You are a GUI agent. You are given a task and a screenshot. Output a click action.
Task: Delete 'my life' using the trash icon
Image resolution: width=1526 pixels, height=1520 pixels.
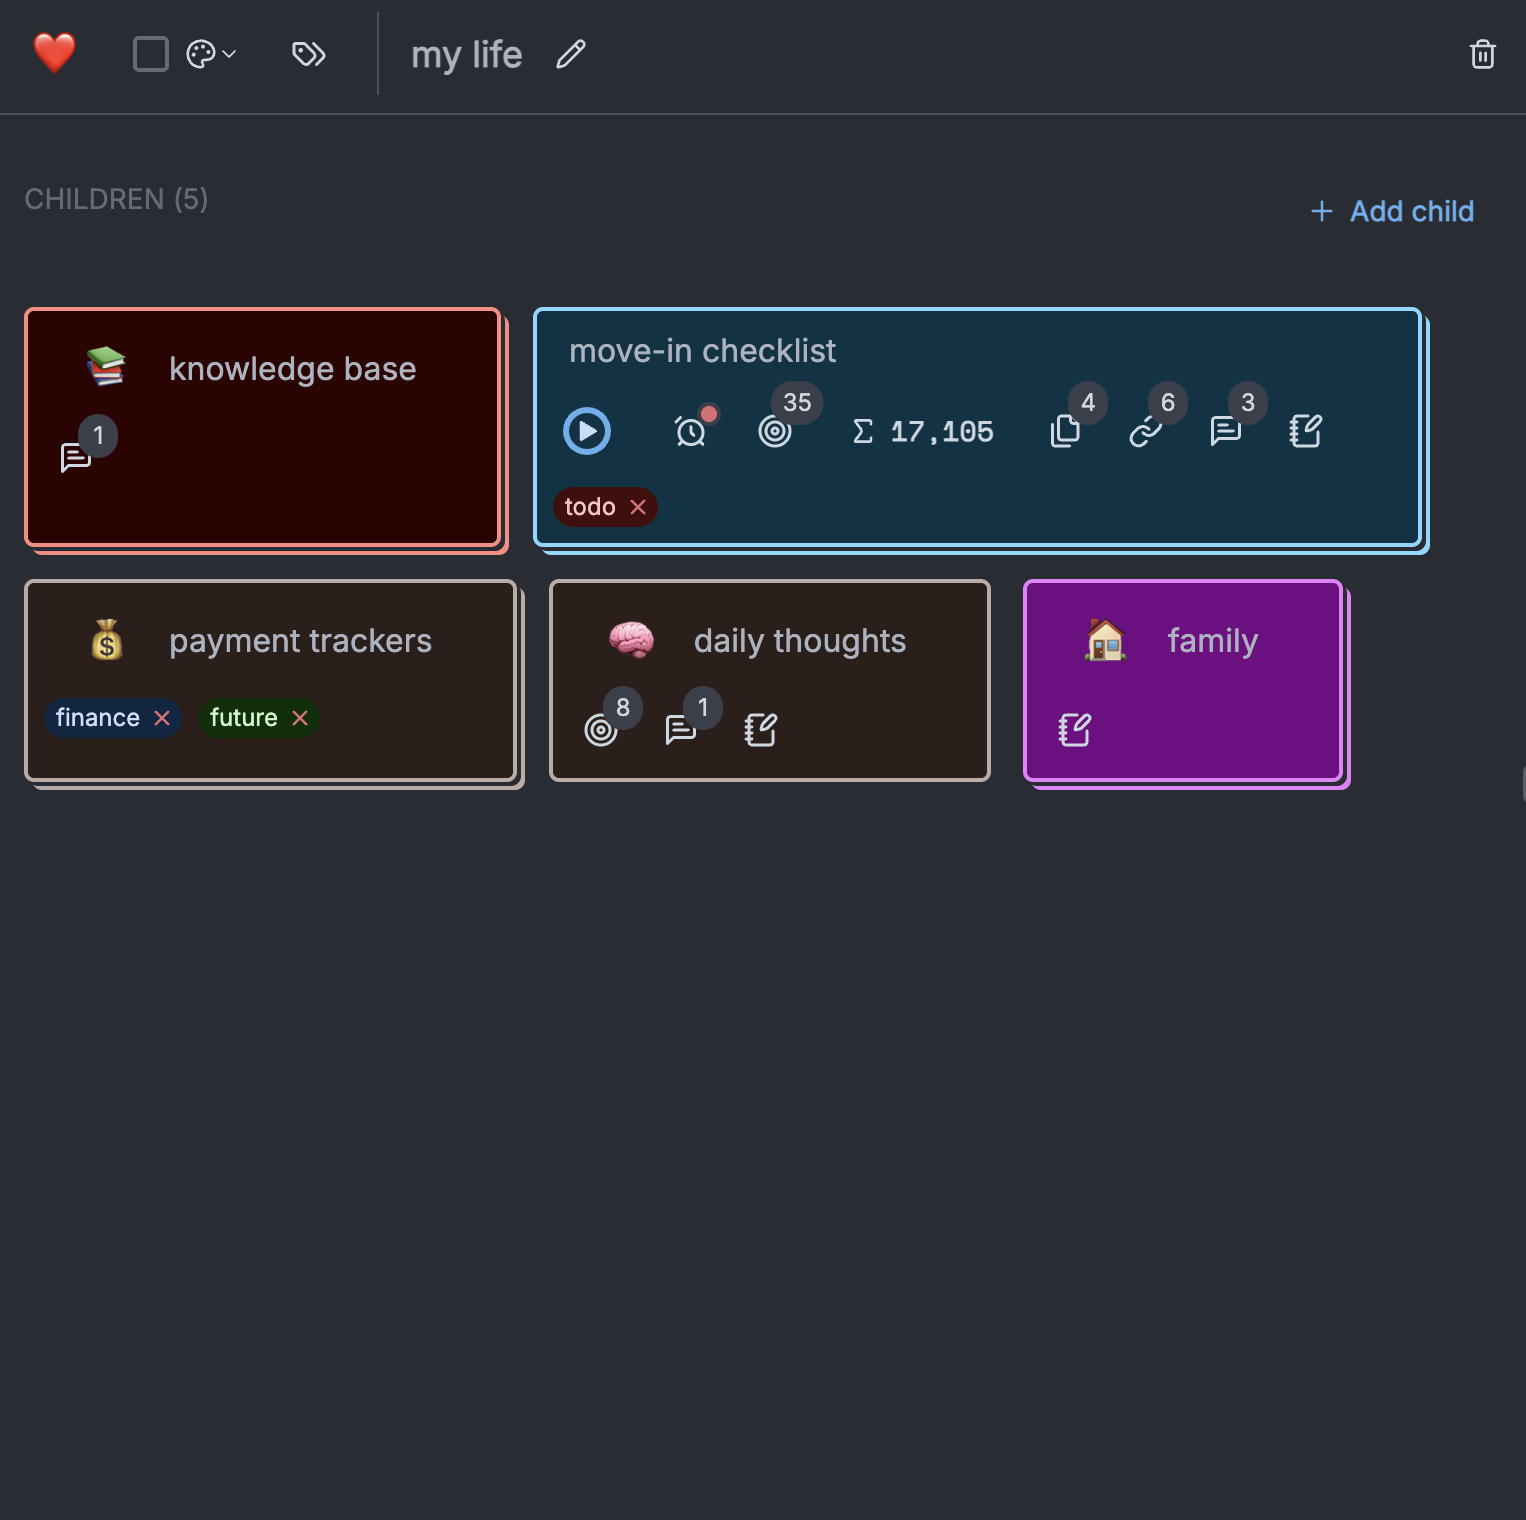(1483, 54)
